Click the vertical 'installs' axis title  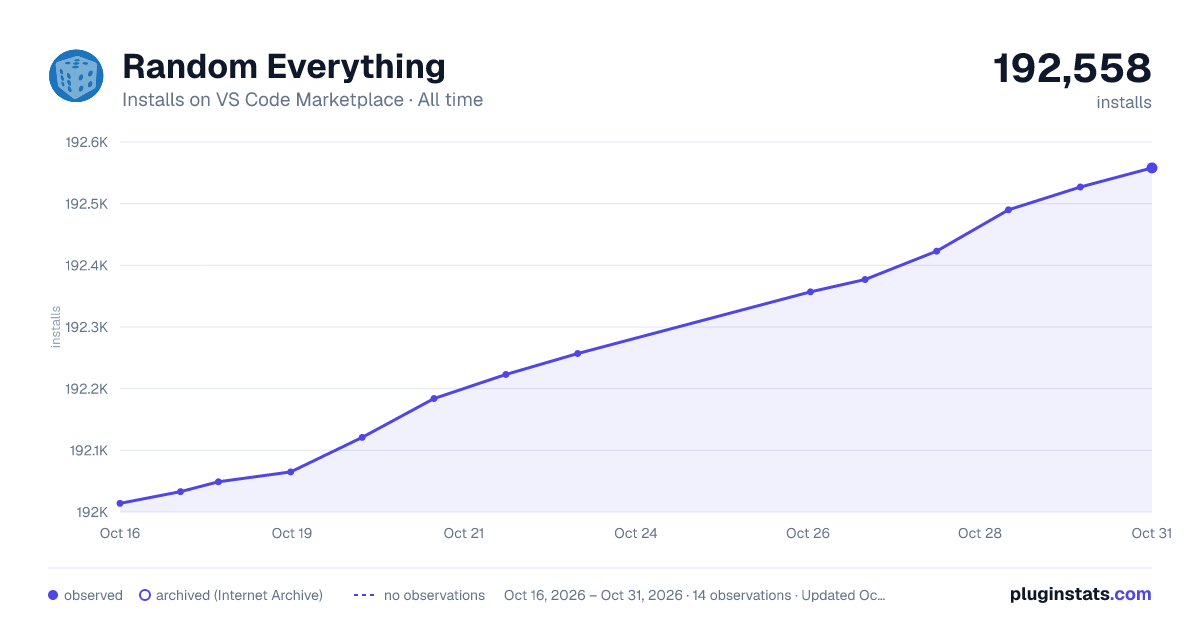pyautogui.click(x=56, y=327)
